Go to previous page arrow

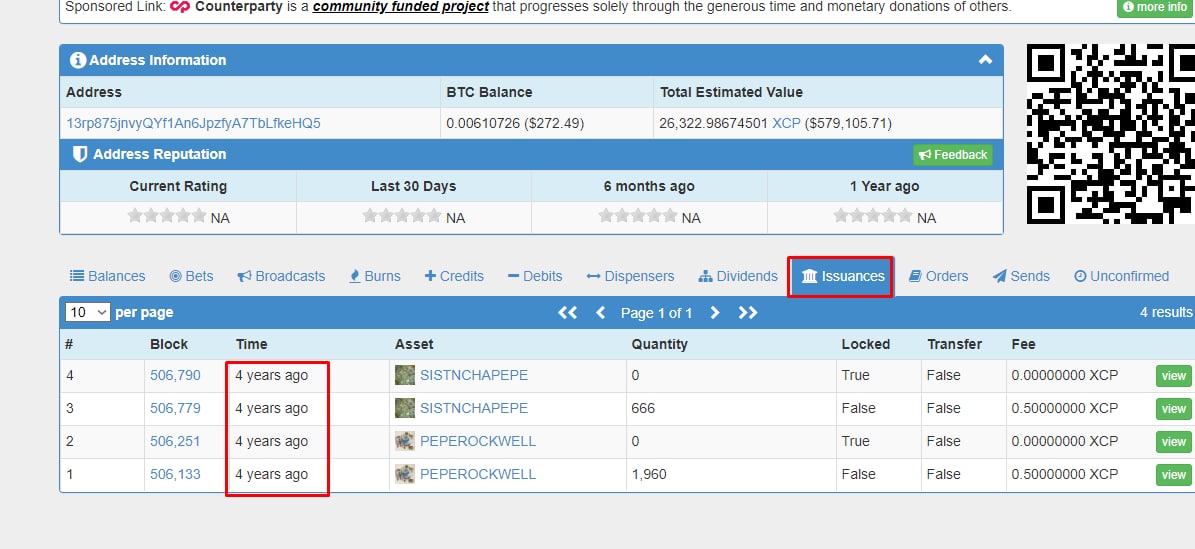click(601, 313)
